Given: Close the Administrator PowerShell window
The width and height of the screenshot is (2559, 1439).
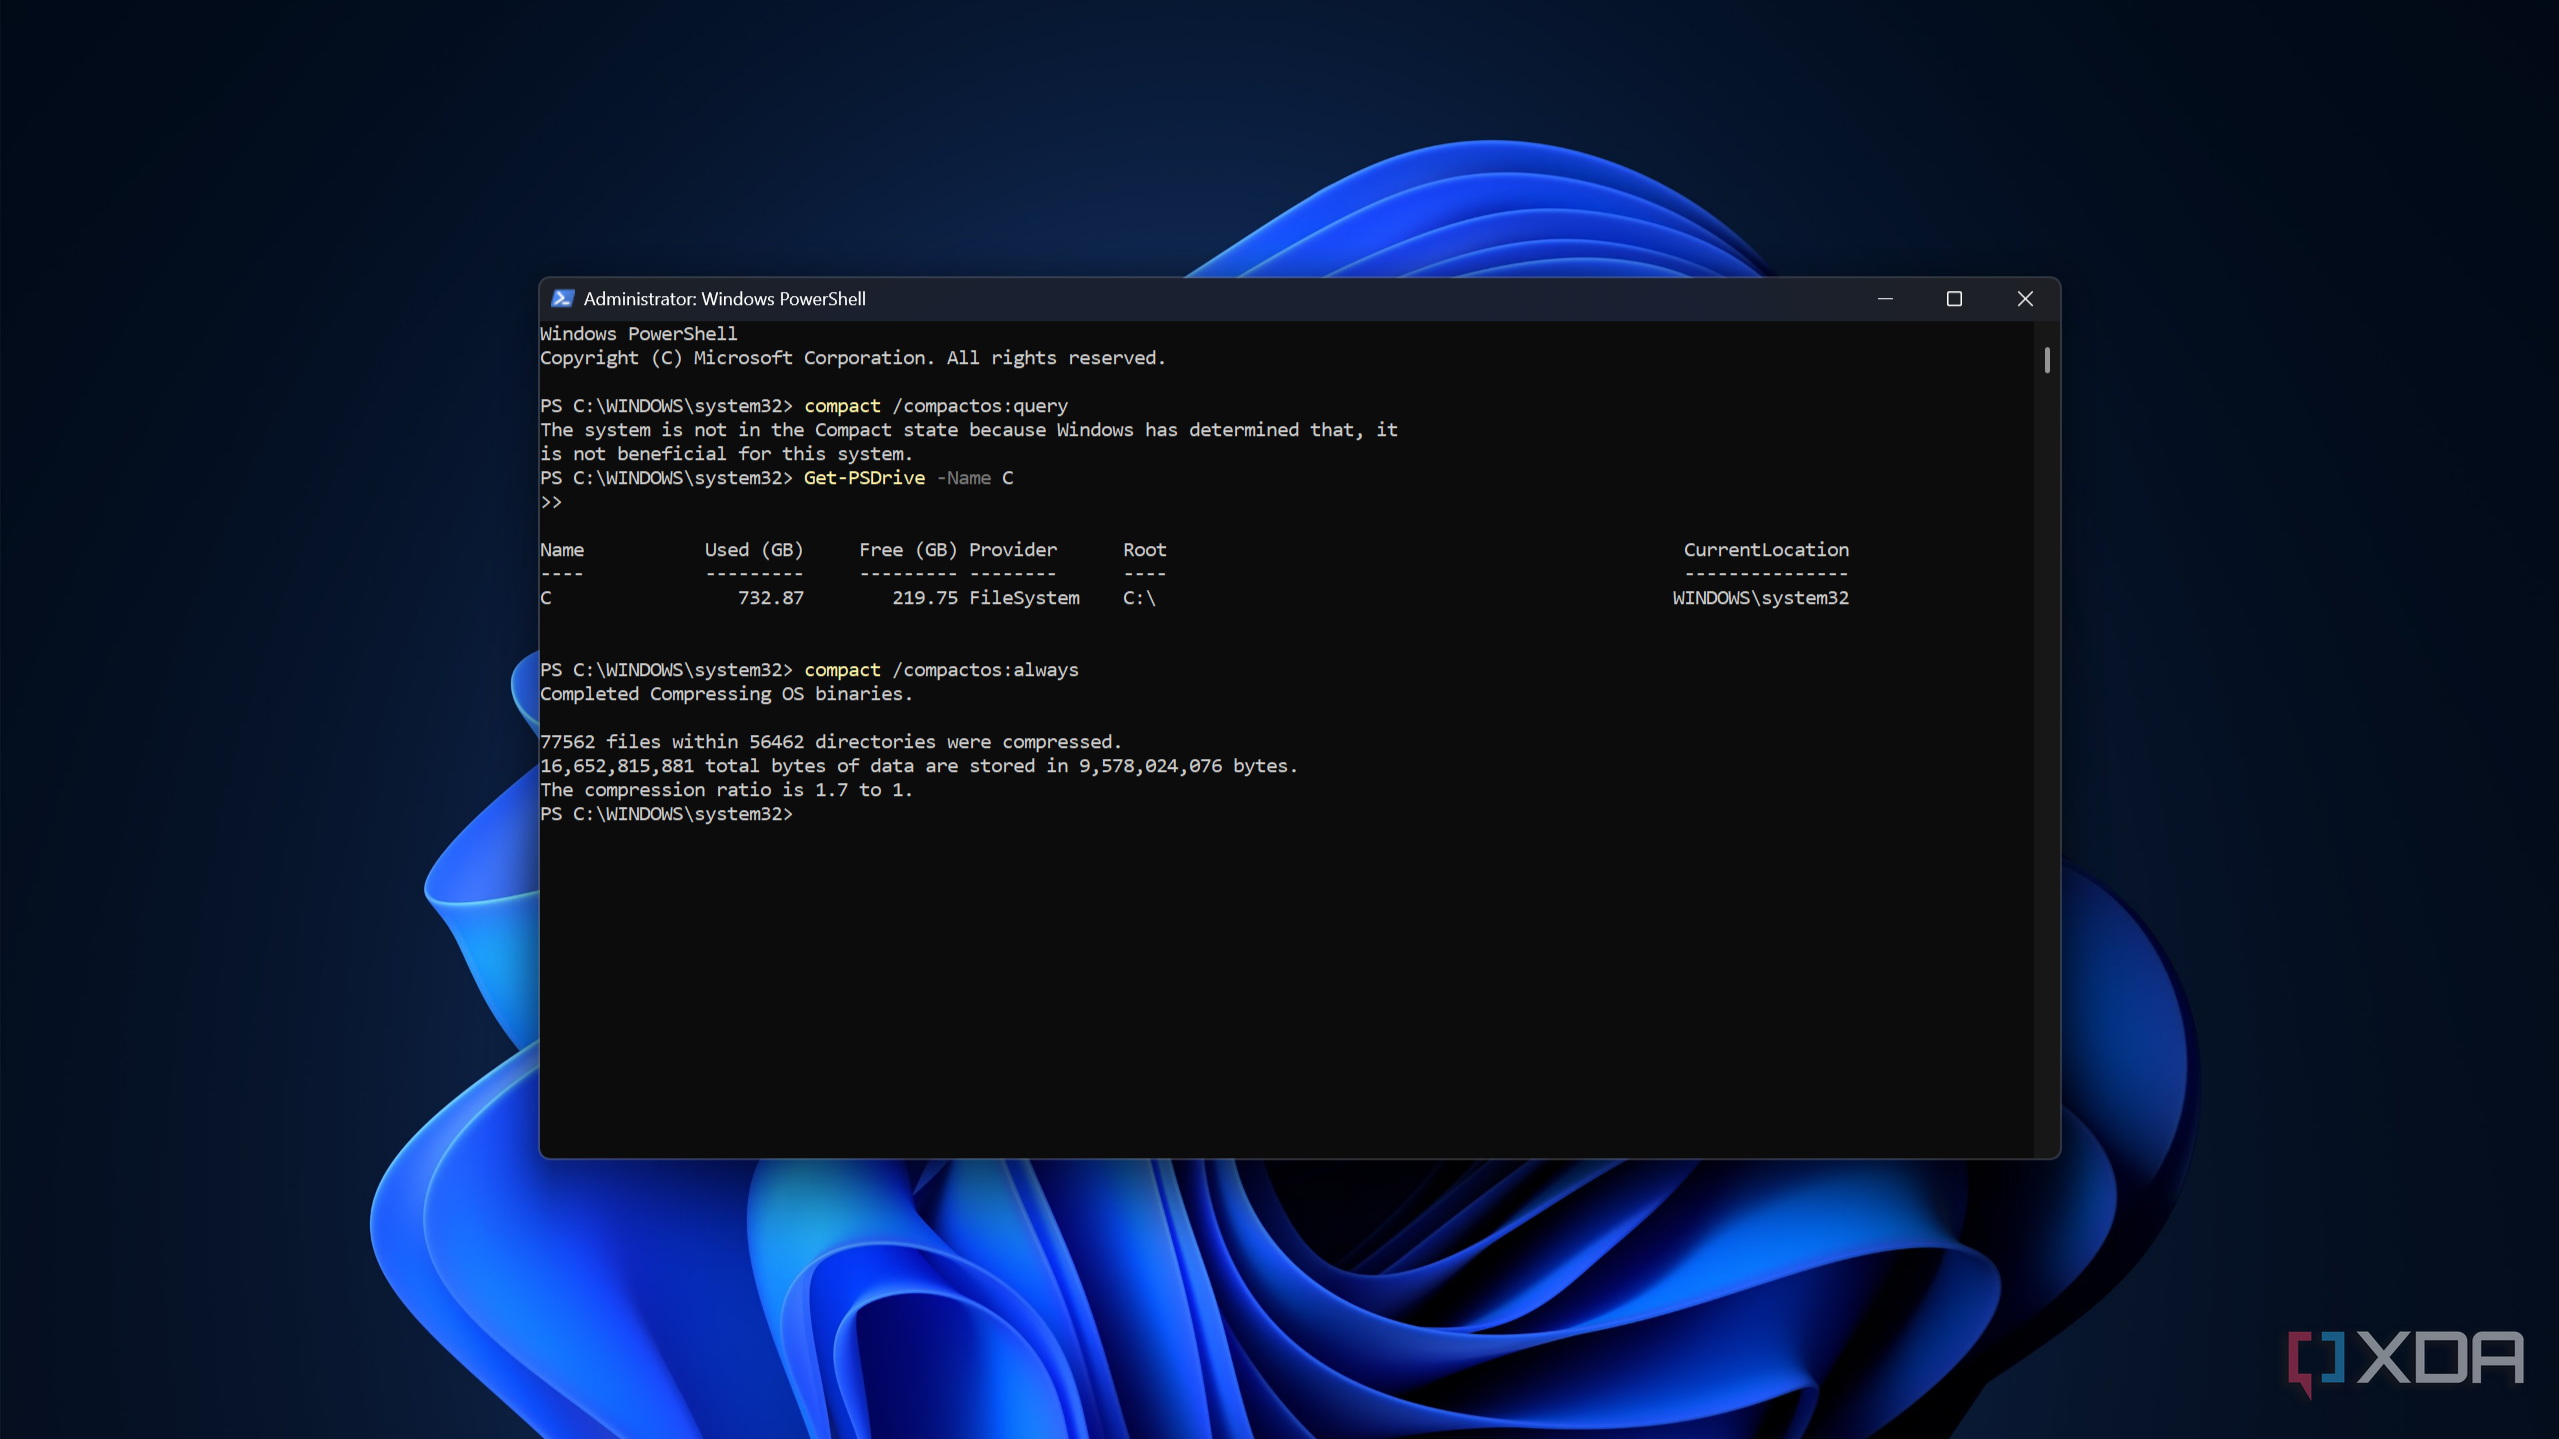Looking at the screenshot, I should coord(2025,299).
